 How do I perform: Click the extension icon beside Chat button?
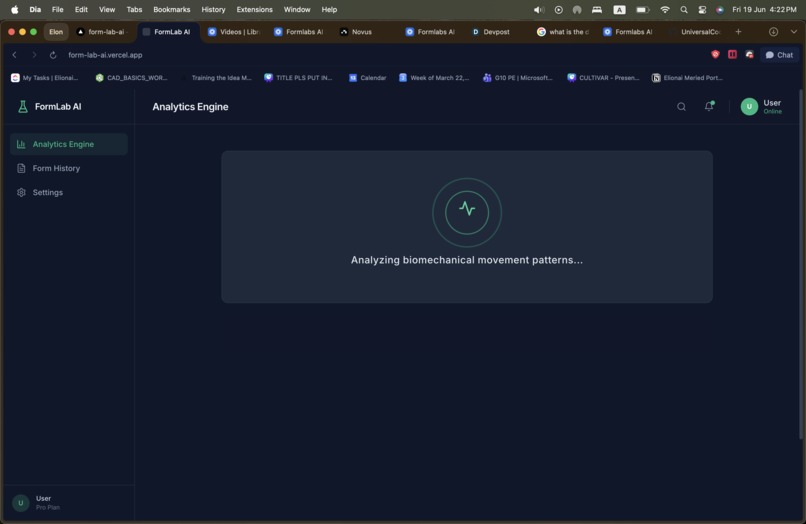(749, 55)
